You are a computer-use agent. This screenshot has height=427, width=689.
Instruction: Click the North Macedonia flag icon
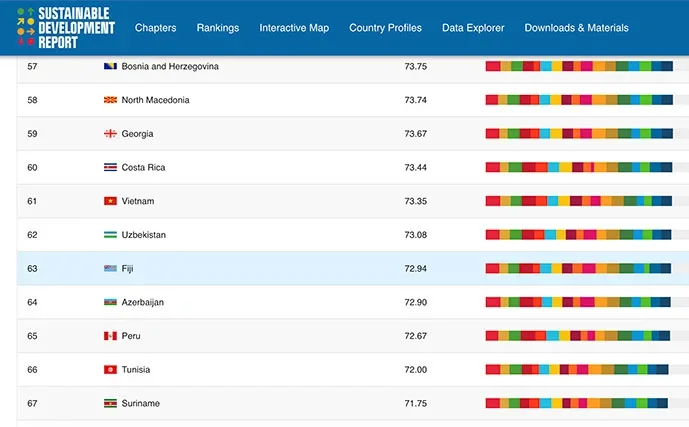[110, 100]
